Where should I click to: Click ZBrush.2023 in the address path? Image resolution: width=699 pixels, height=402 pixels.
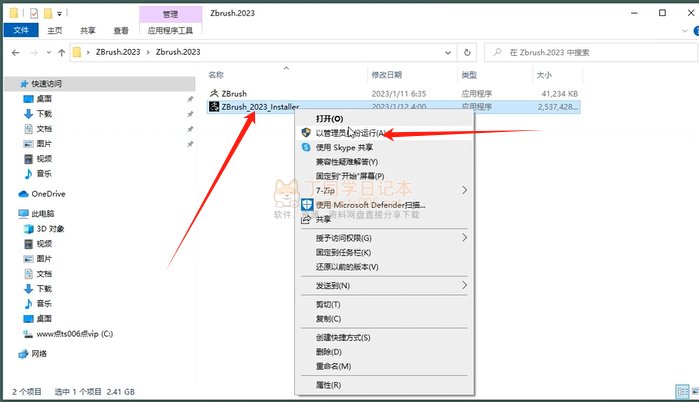[118, 52]
